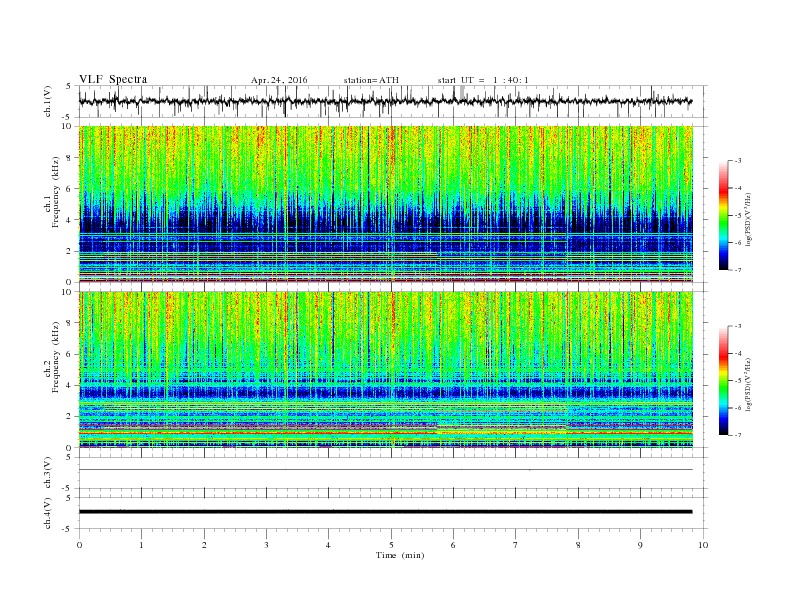Click the time axis tick label "8"
This screenshot has height=612, width=792.
tap(578, 545)
